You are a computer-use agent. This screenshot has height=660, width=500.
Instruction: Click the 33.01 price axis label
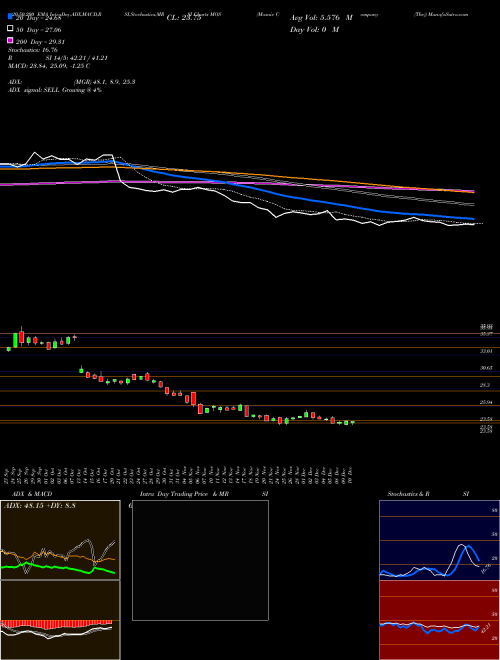click(486, 351)
